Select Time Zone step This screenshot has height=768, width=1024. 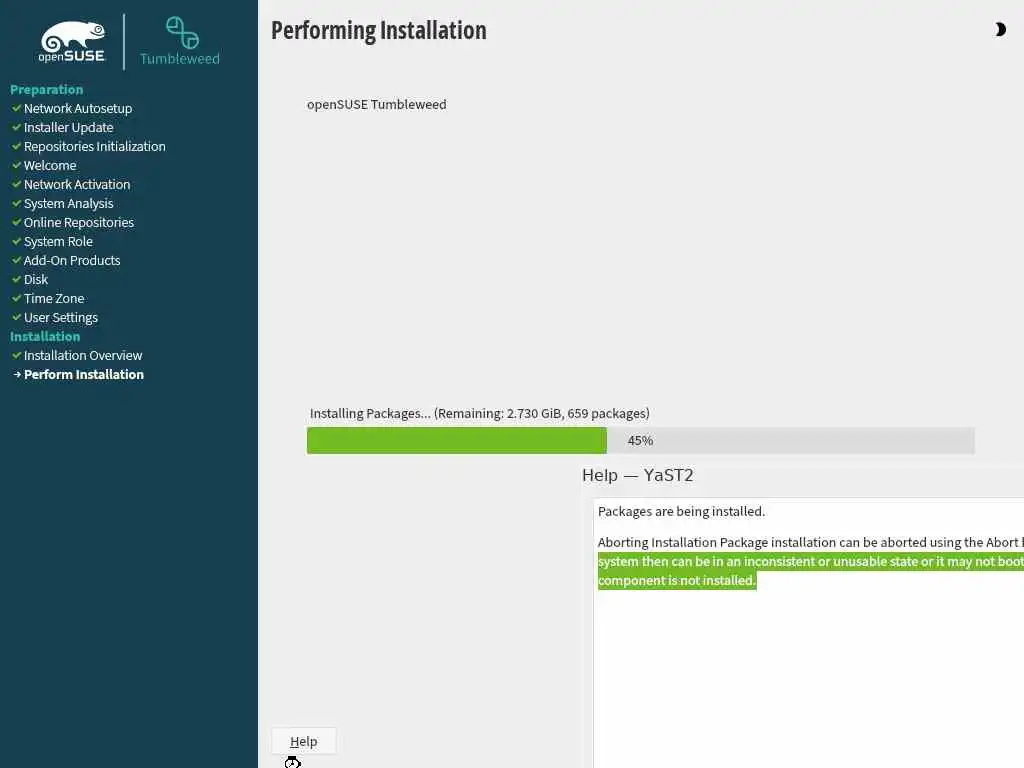coord(54,298)
